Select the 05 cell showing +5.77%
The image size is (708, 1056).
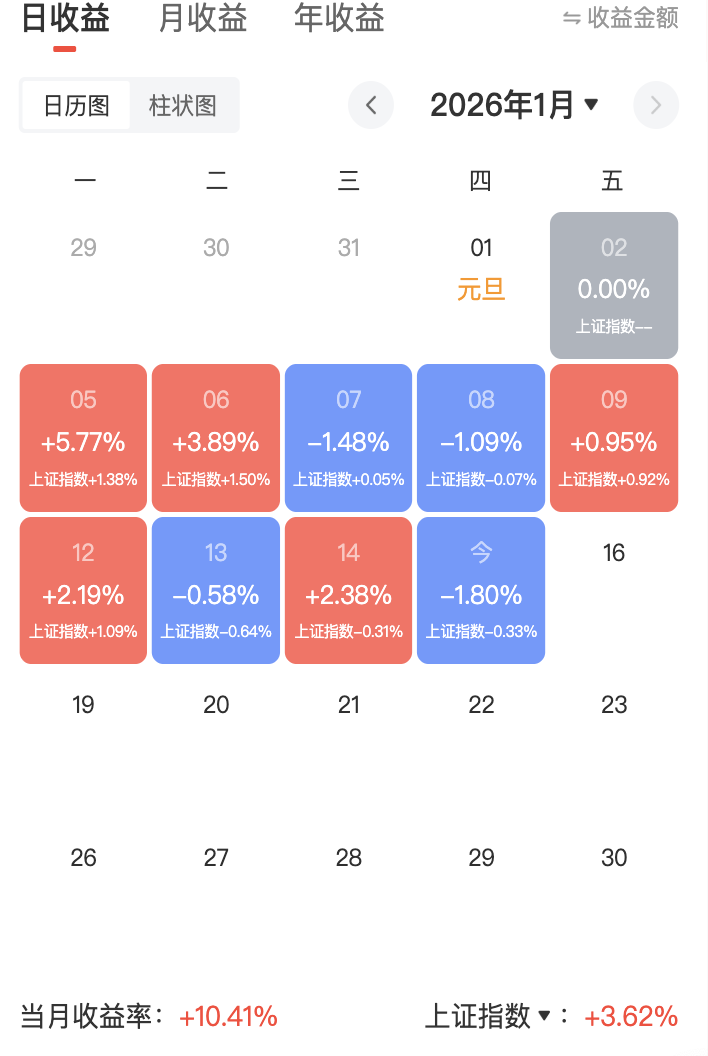coord(84,438)
